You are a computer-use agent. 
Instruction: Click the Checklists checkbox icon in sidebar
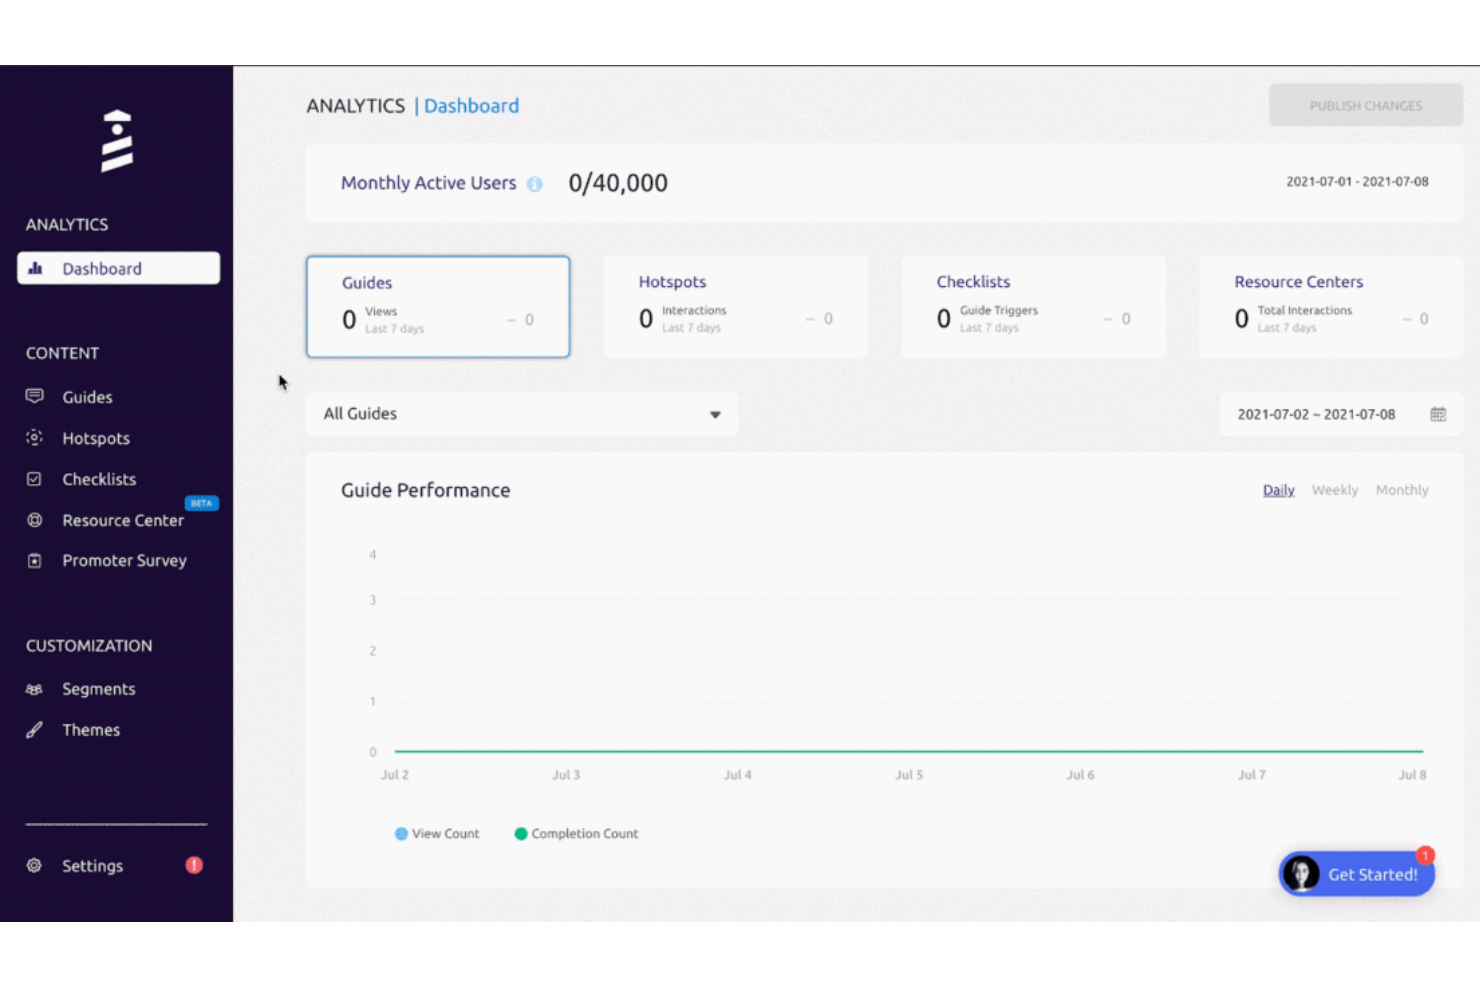35,479
